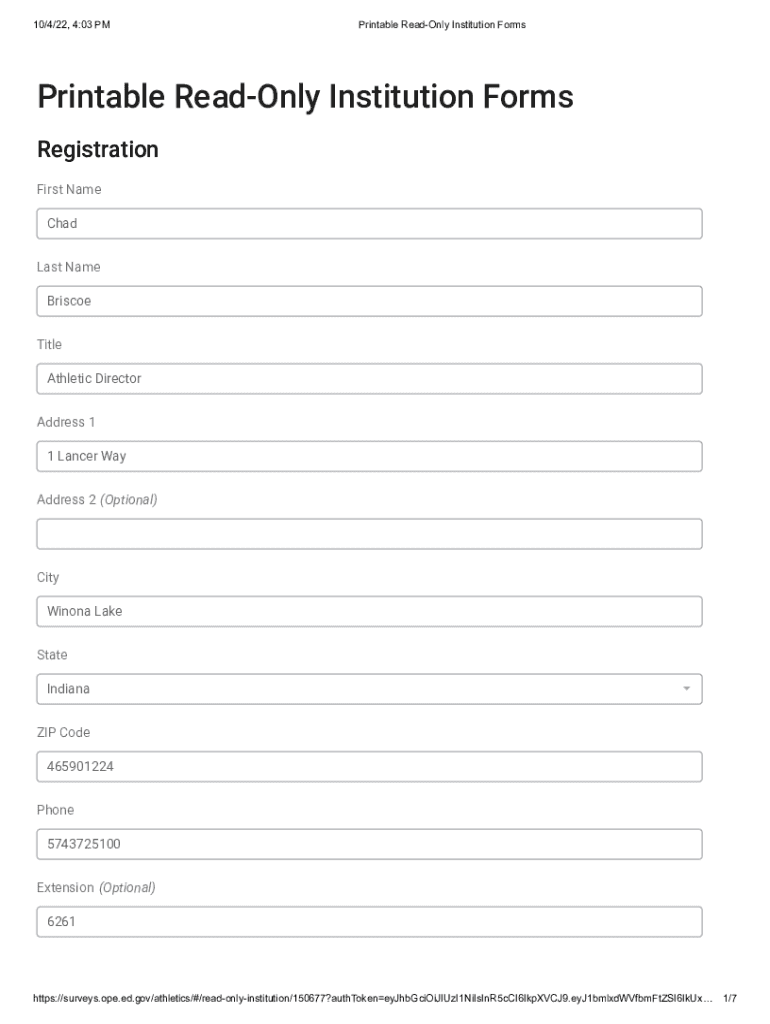
Task: Click the large Printable Read-Only Institution Forms heading
Action: pos(305,97)
